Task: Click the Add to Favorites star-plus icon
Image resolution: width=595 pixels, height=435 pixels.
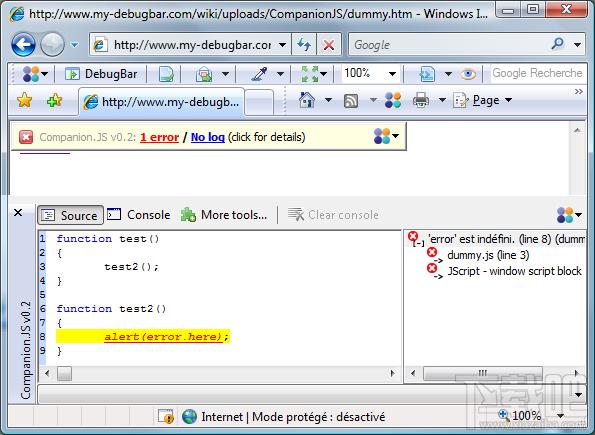Action: point(54,101)
